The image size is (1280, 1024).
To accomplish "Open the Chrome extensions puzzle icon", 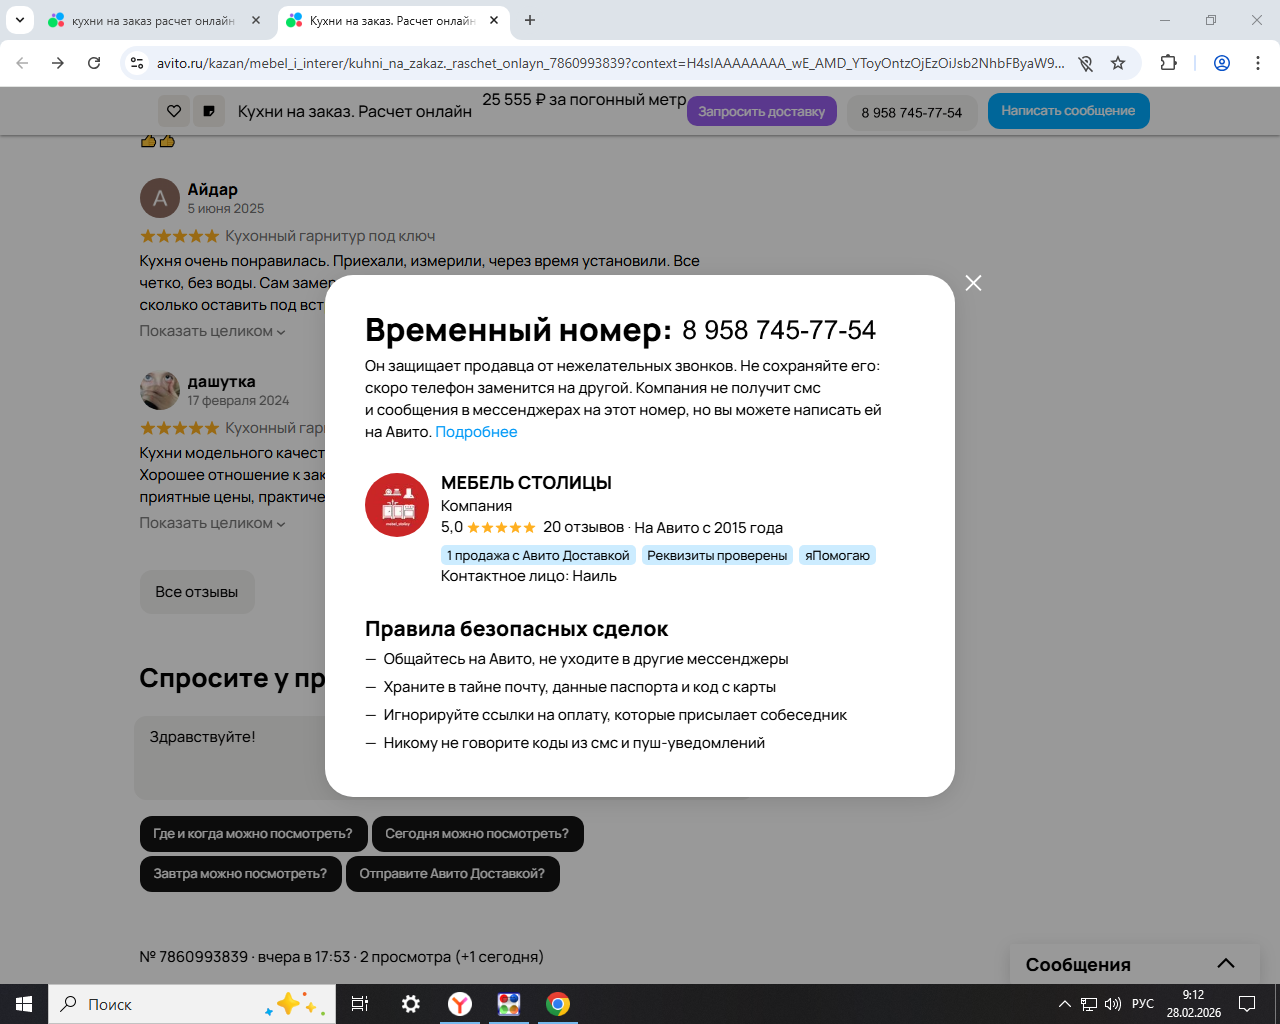I will (1168, 63).
